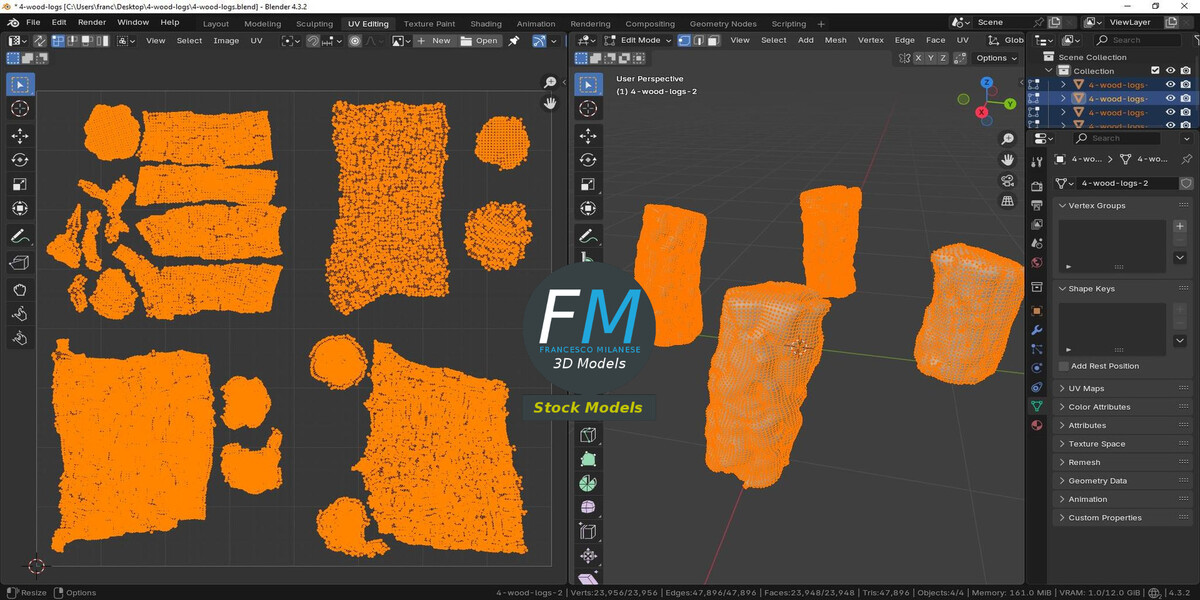Open the UV editor pivot point dropdown

(x=291, y=41)
